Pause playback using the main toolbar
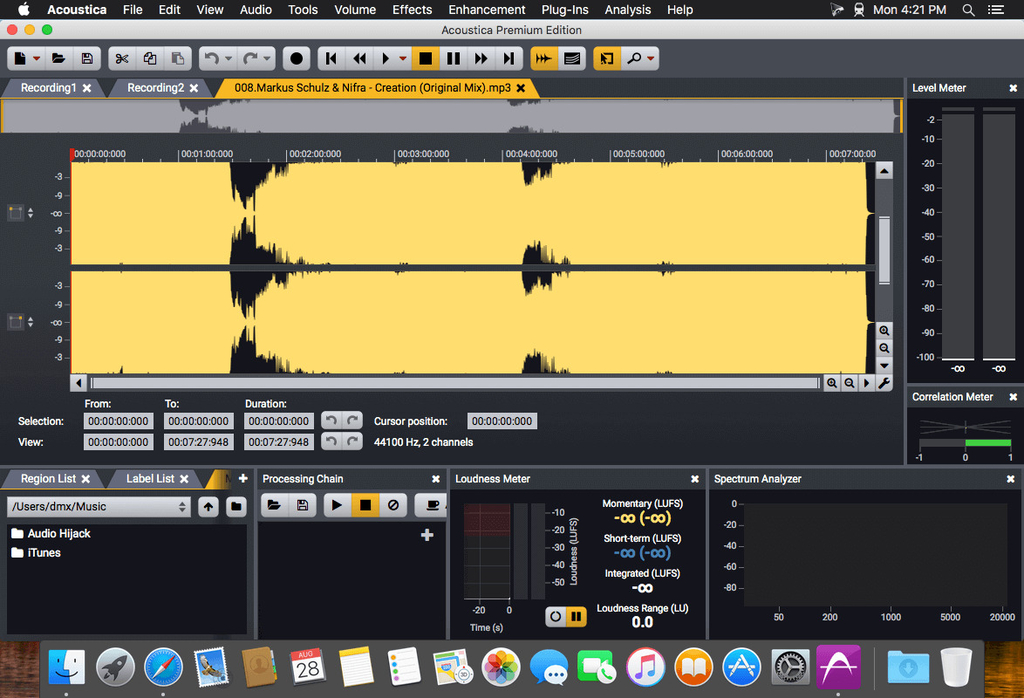 click(x=453, y=59)
